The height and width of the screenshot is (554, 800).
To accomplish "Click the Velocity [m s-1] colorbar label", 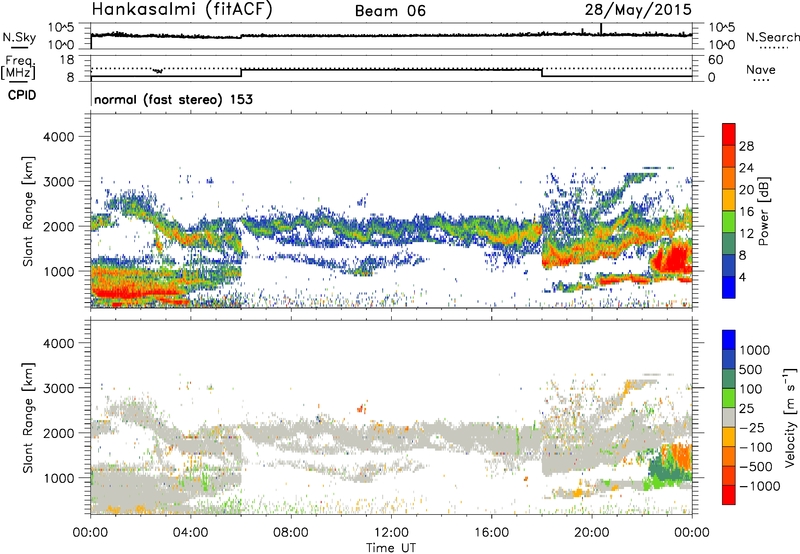I will tap(790, 417).
